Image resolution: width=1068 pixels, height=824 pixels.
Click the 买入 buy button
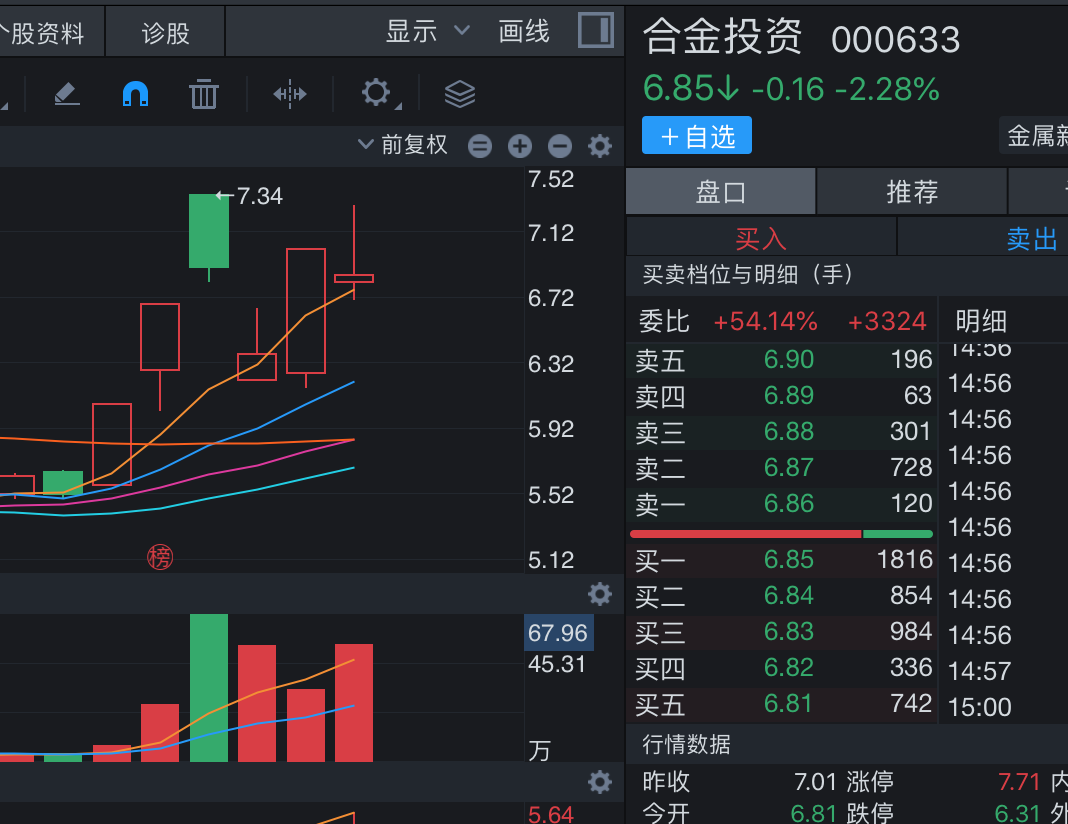761,238
